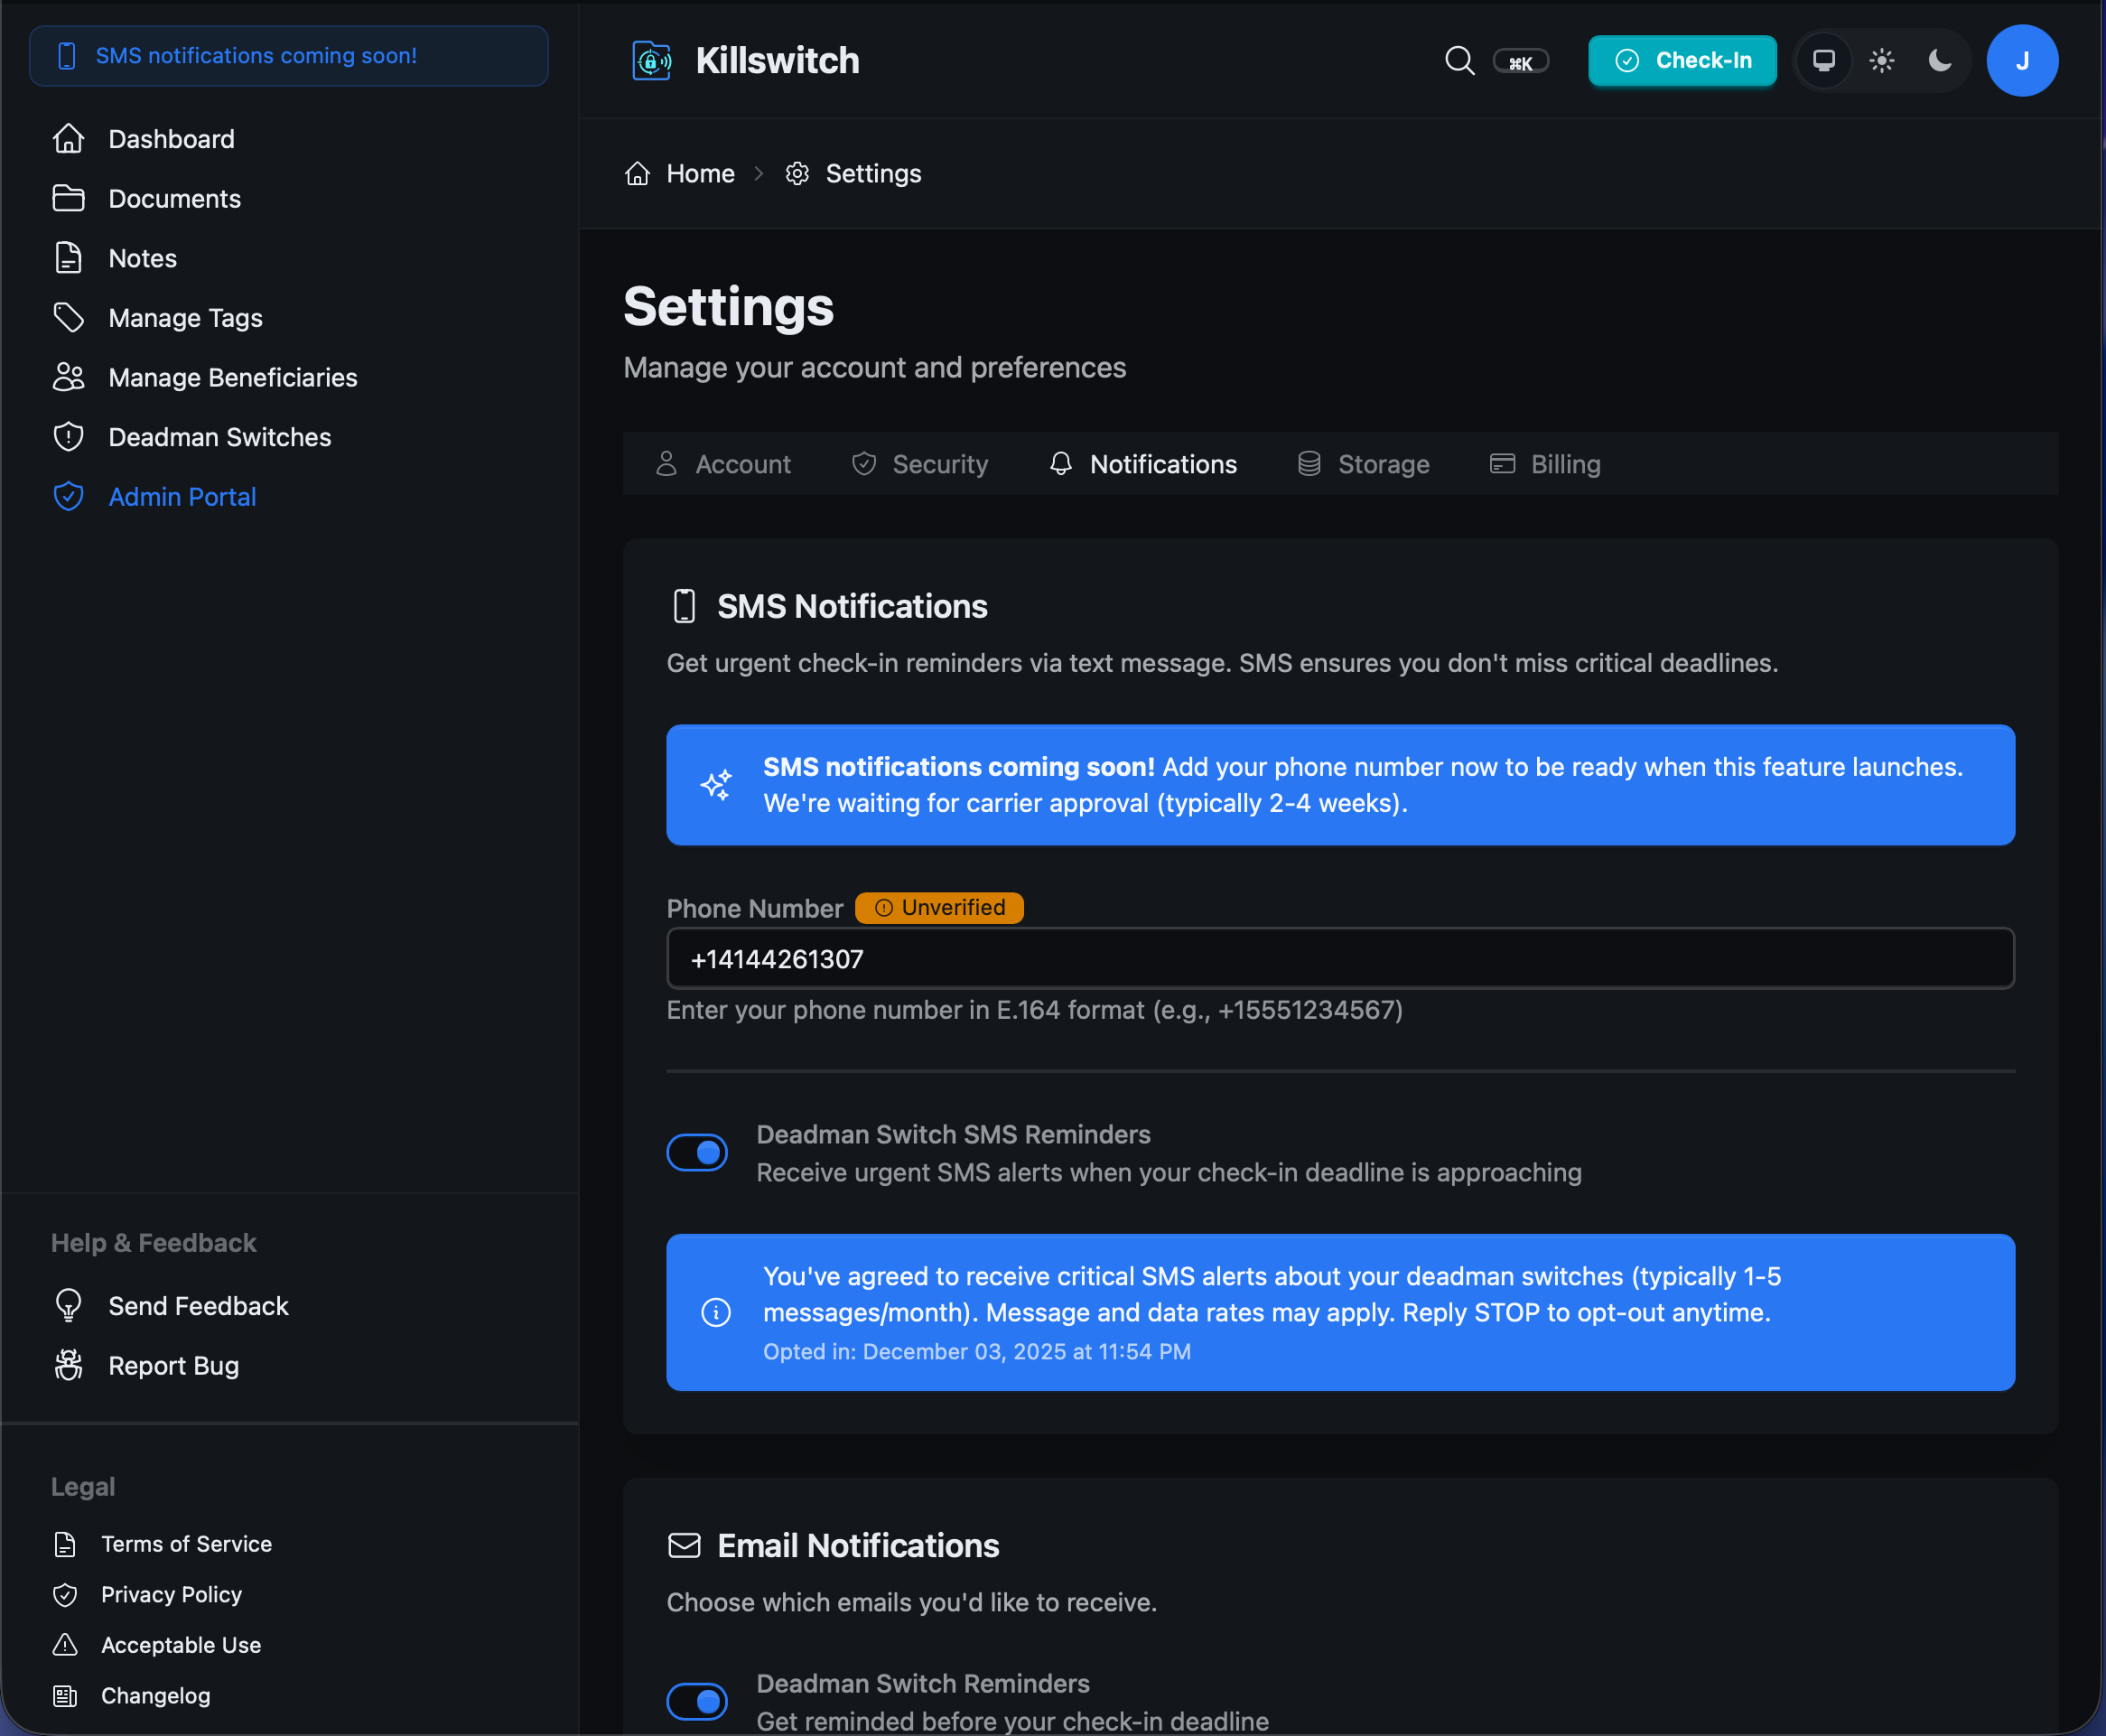Click the SMS Notifications phone icon
Image resolution: width=2106 pixels, height=1736 pixels.
point(685,606)
